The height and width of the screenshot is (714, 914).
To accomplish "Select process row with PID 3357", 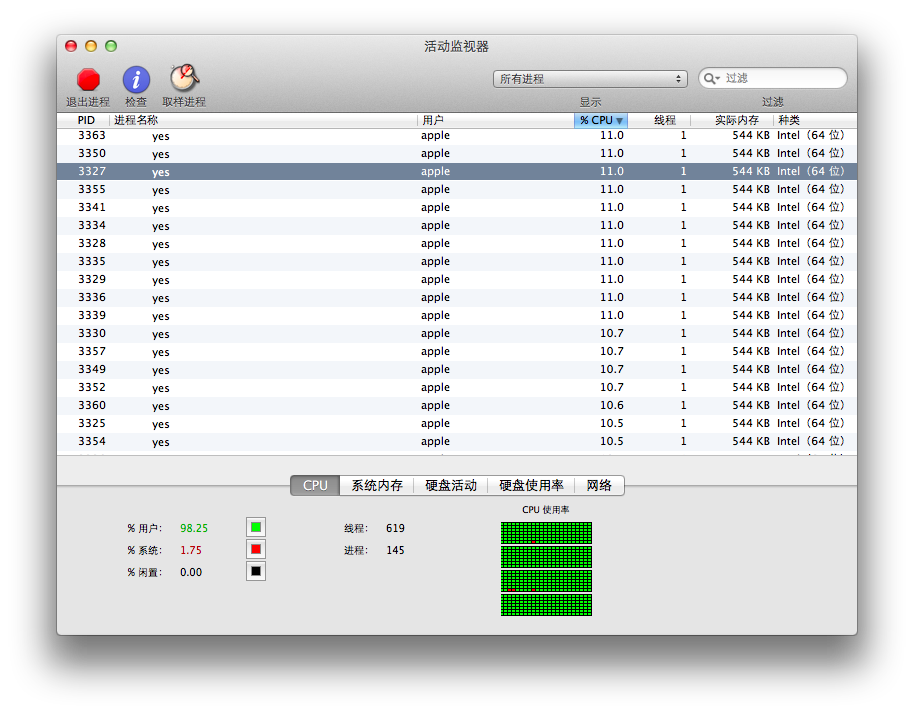I will click(x=456, y=351).
